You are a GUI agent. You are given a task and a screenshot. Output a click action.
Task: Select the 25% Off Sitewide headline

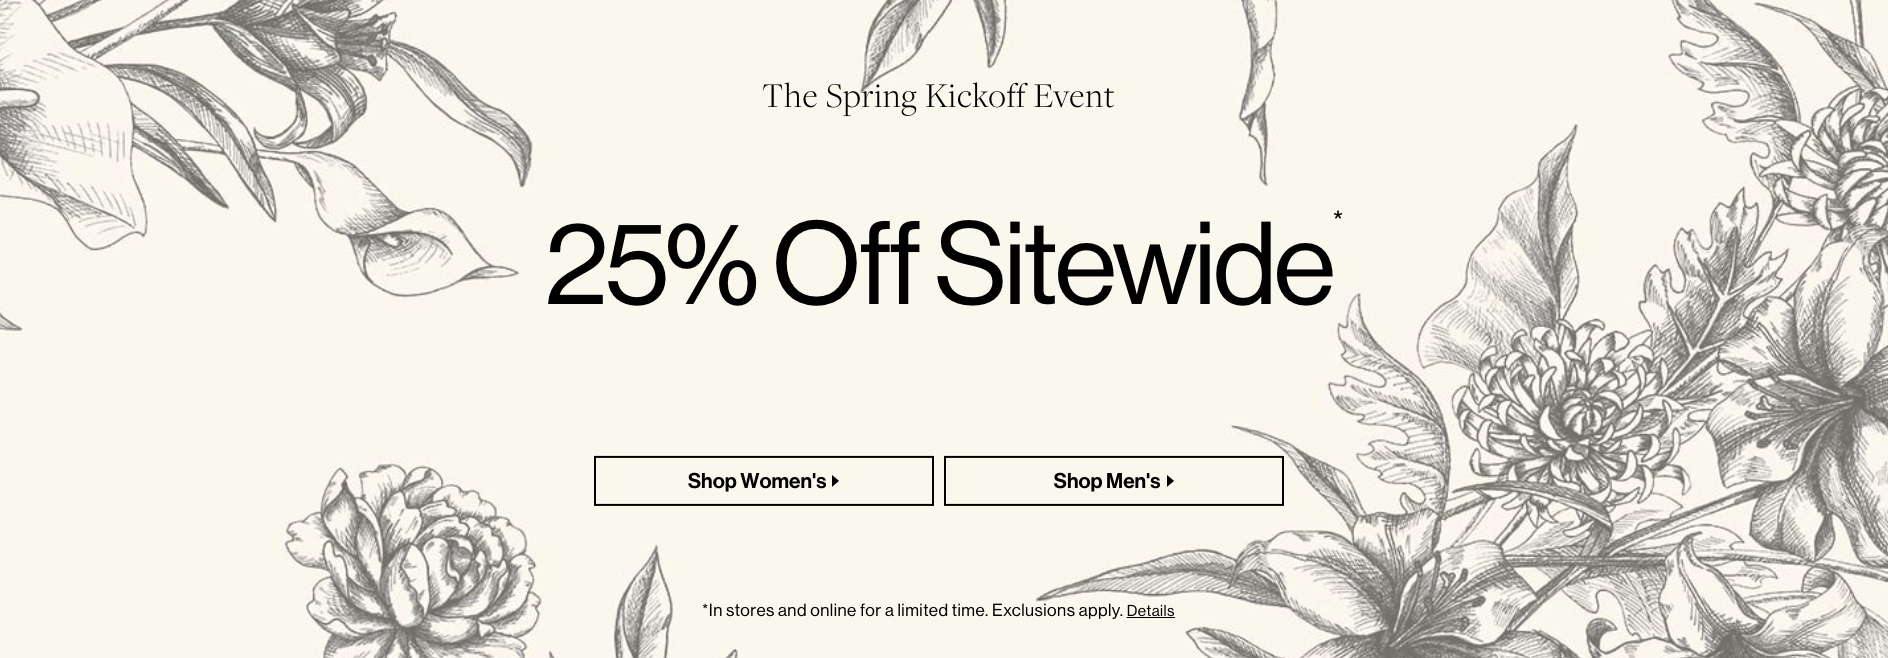pos(939,262)
